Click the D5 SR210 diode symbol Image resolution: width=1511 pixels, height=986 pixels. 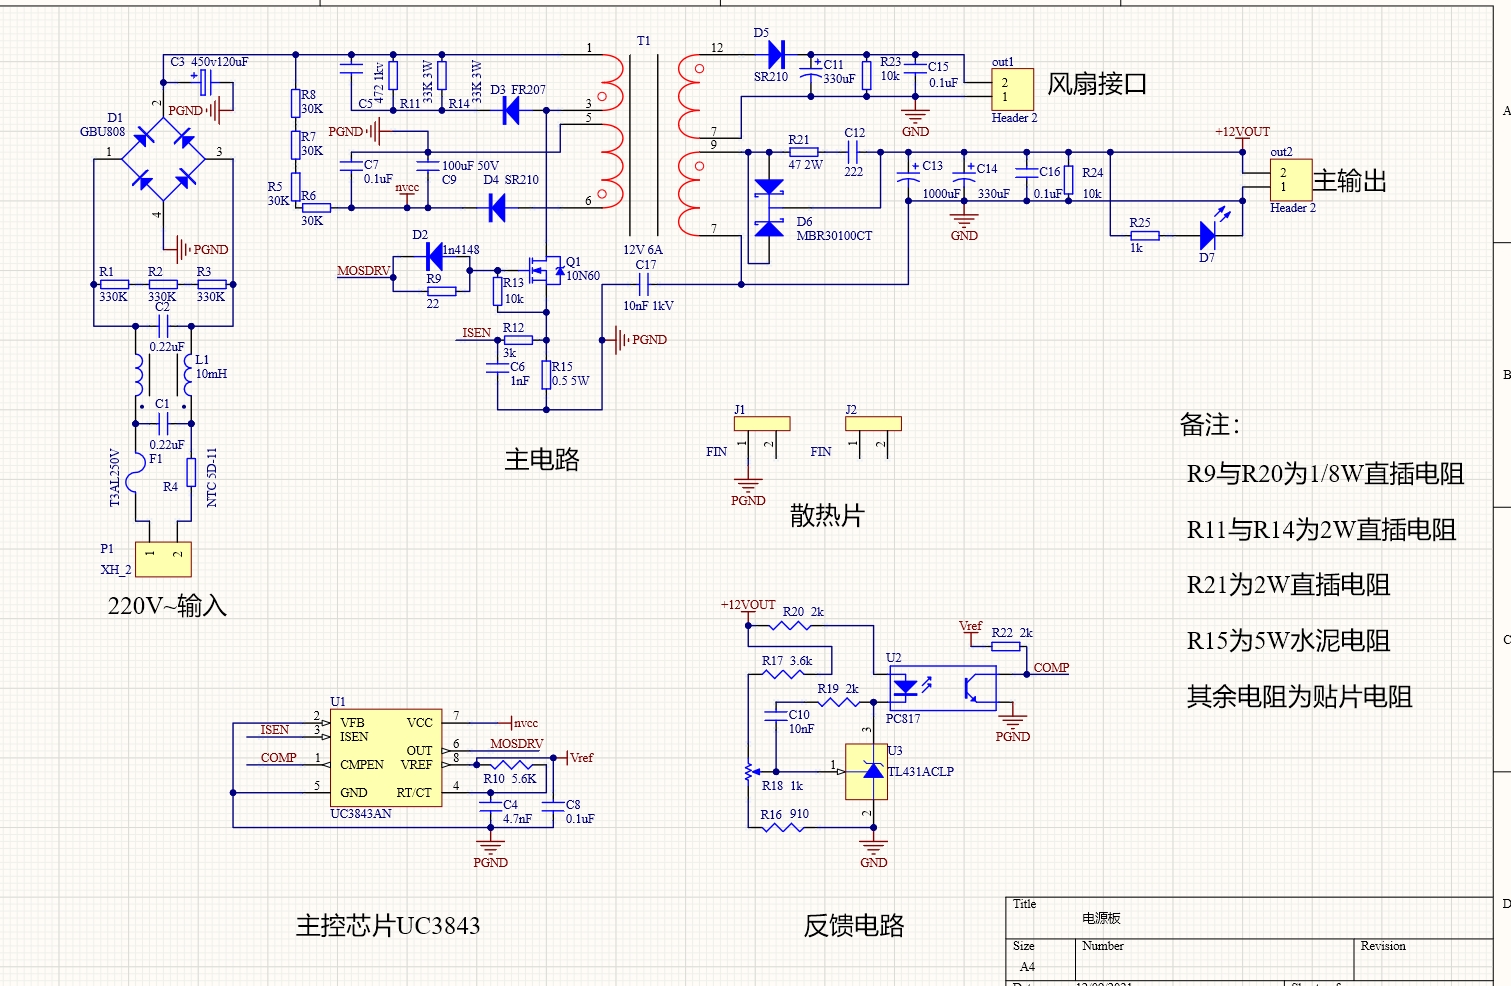[775, 54]
